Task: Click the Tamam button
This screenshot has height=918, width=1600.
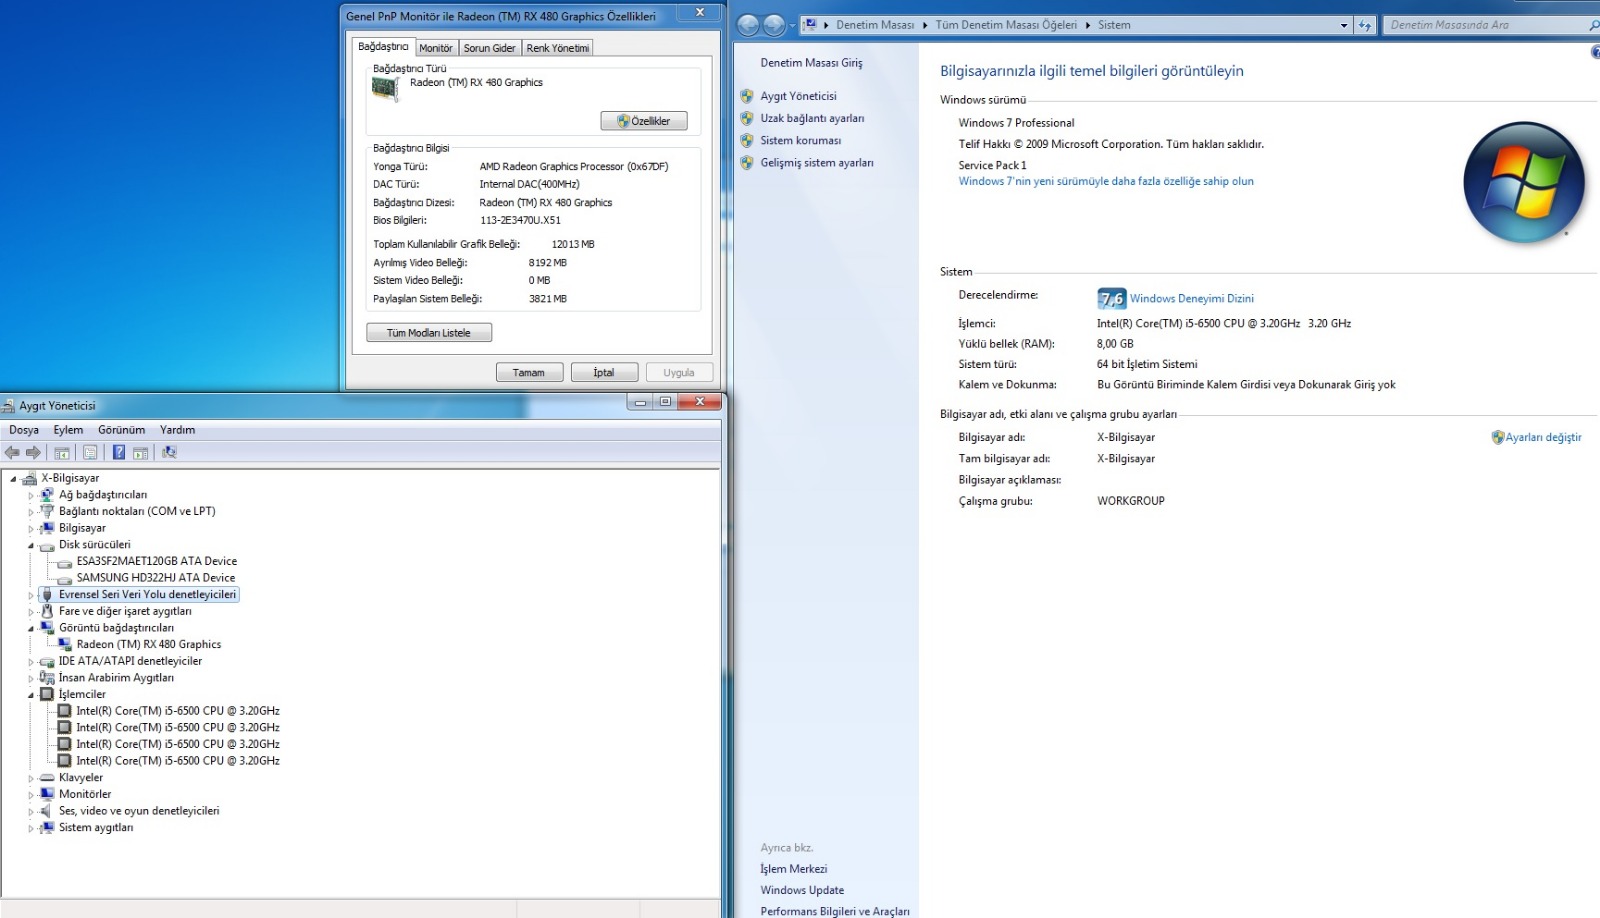Action: click(529, 373)
